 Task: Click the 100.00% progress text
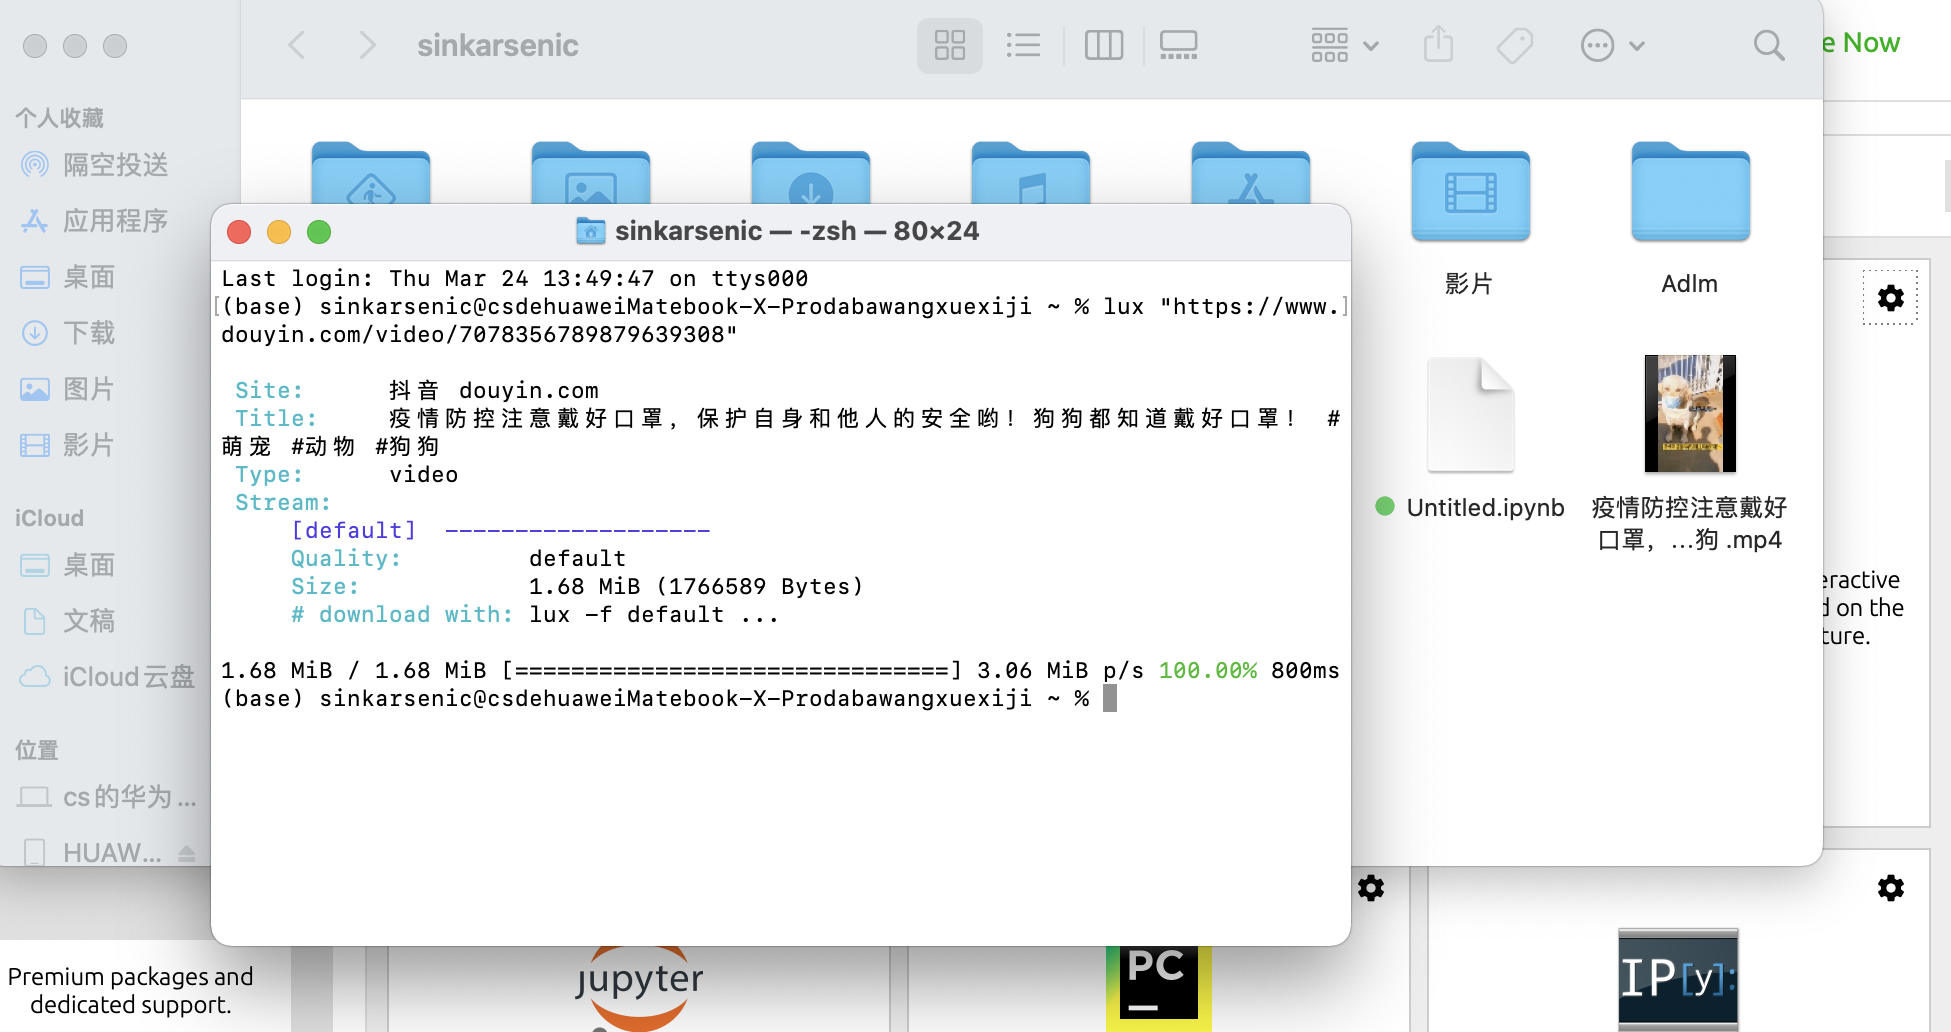coord(1208,671)
